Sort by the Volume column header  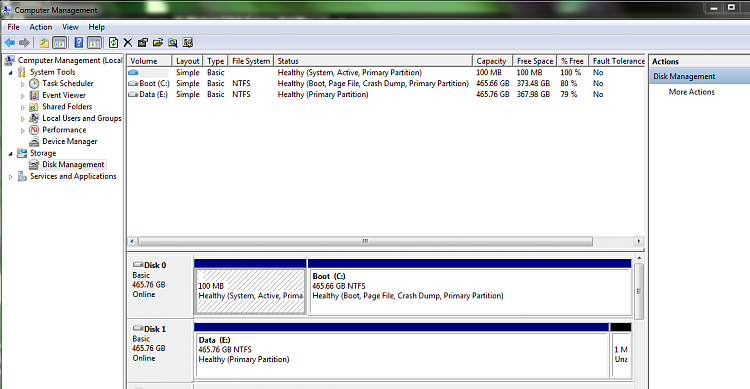(x=149, y=61)
